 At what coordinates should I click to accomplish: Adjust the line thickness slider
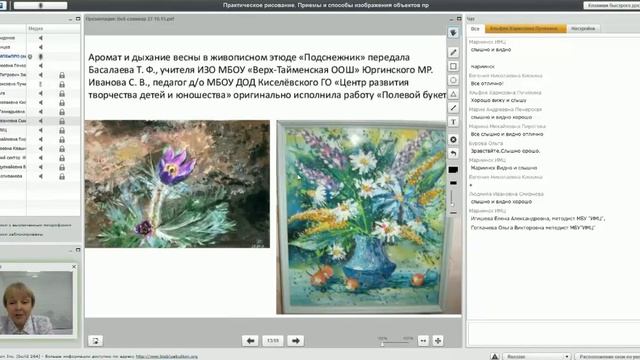(x=453, y=198)
